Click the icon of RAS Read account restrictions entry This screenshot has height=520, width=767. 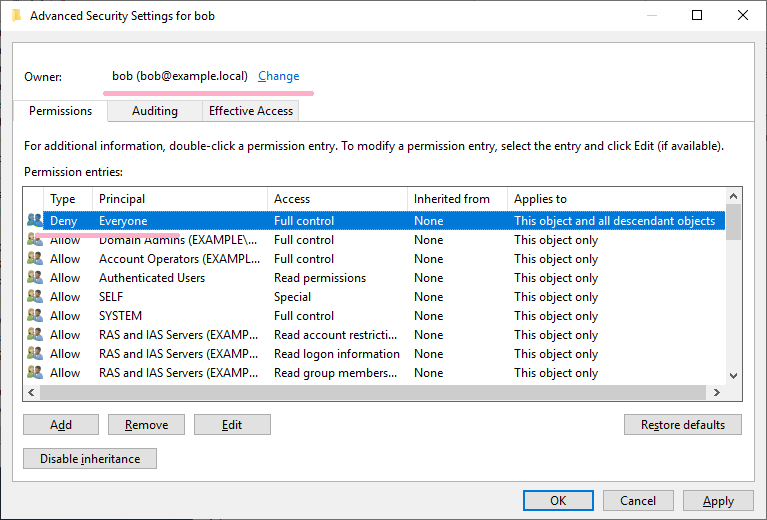(35, 335)
